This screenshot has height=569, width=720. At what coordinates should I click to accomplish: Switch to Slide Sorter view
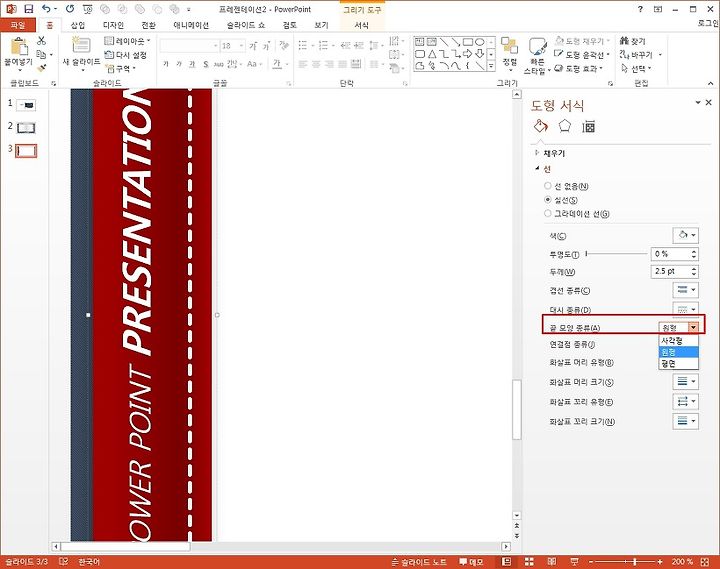click(x=529, y=562)
